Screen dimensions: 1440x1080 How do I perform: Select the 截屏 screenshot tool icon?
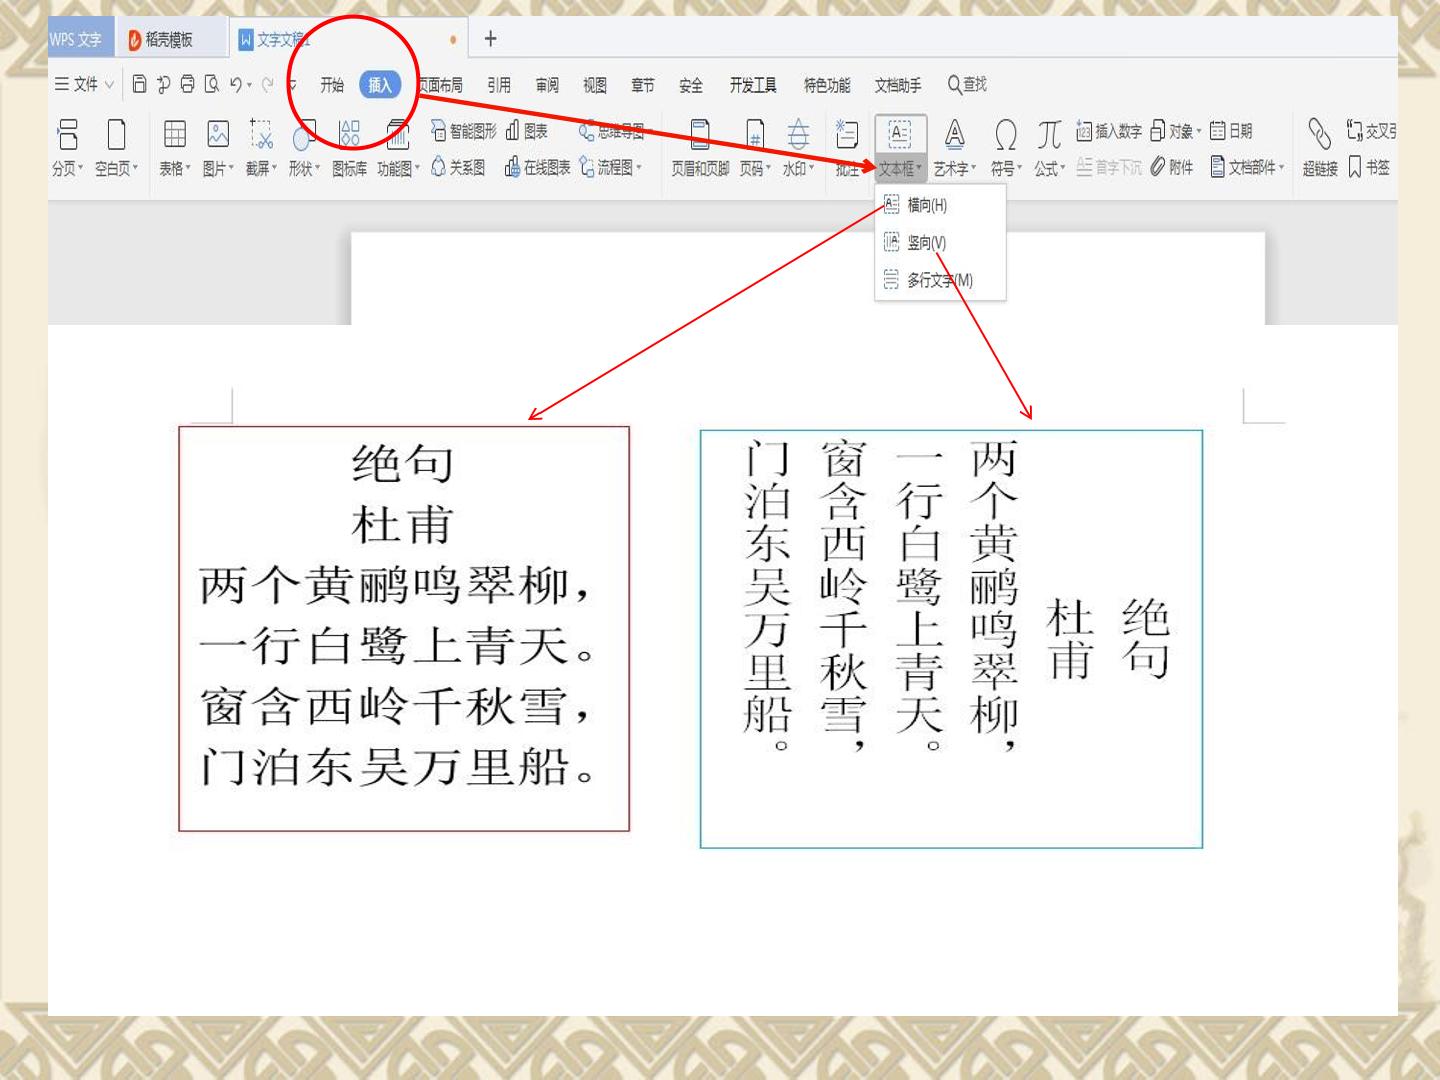[261, 134]
